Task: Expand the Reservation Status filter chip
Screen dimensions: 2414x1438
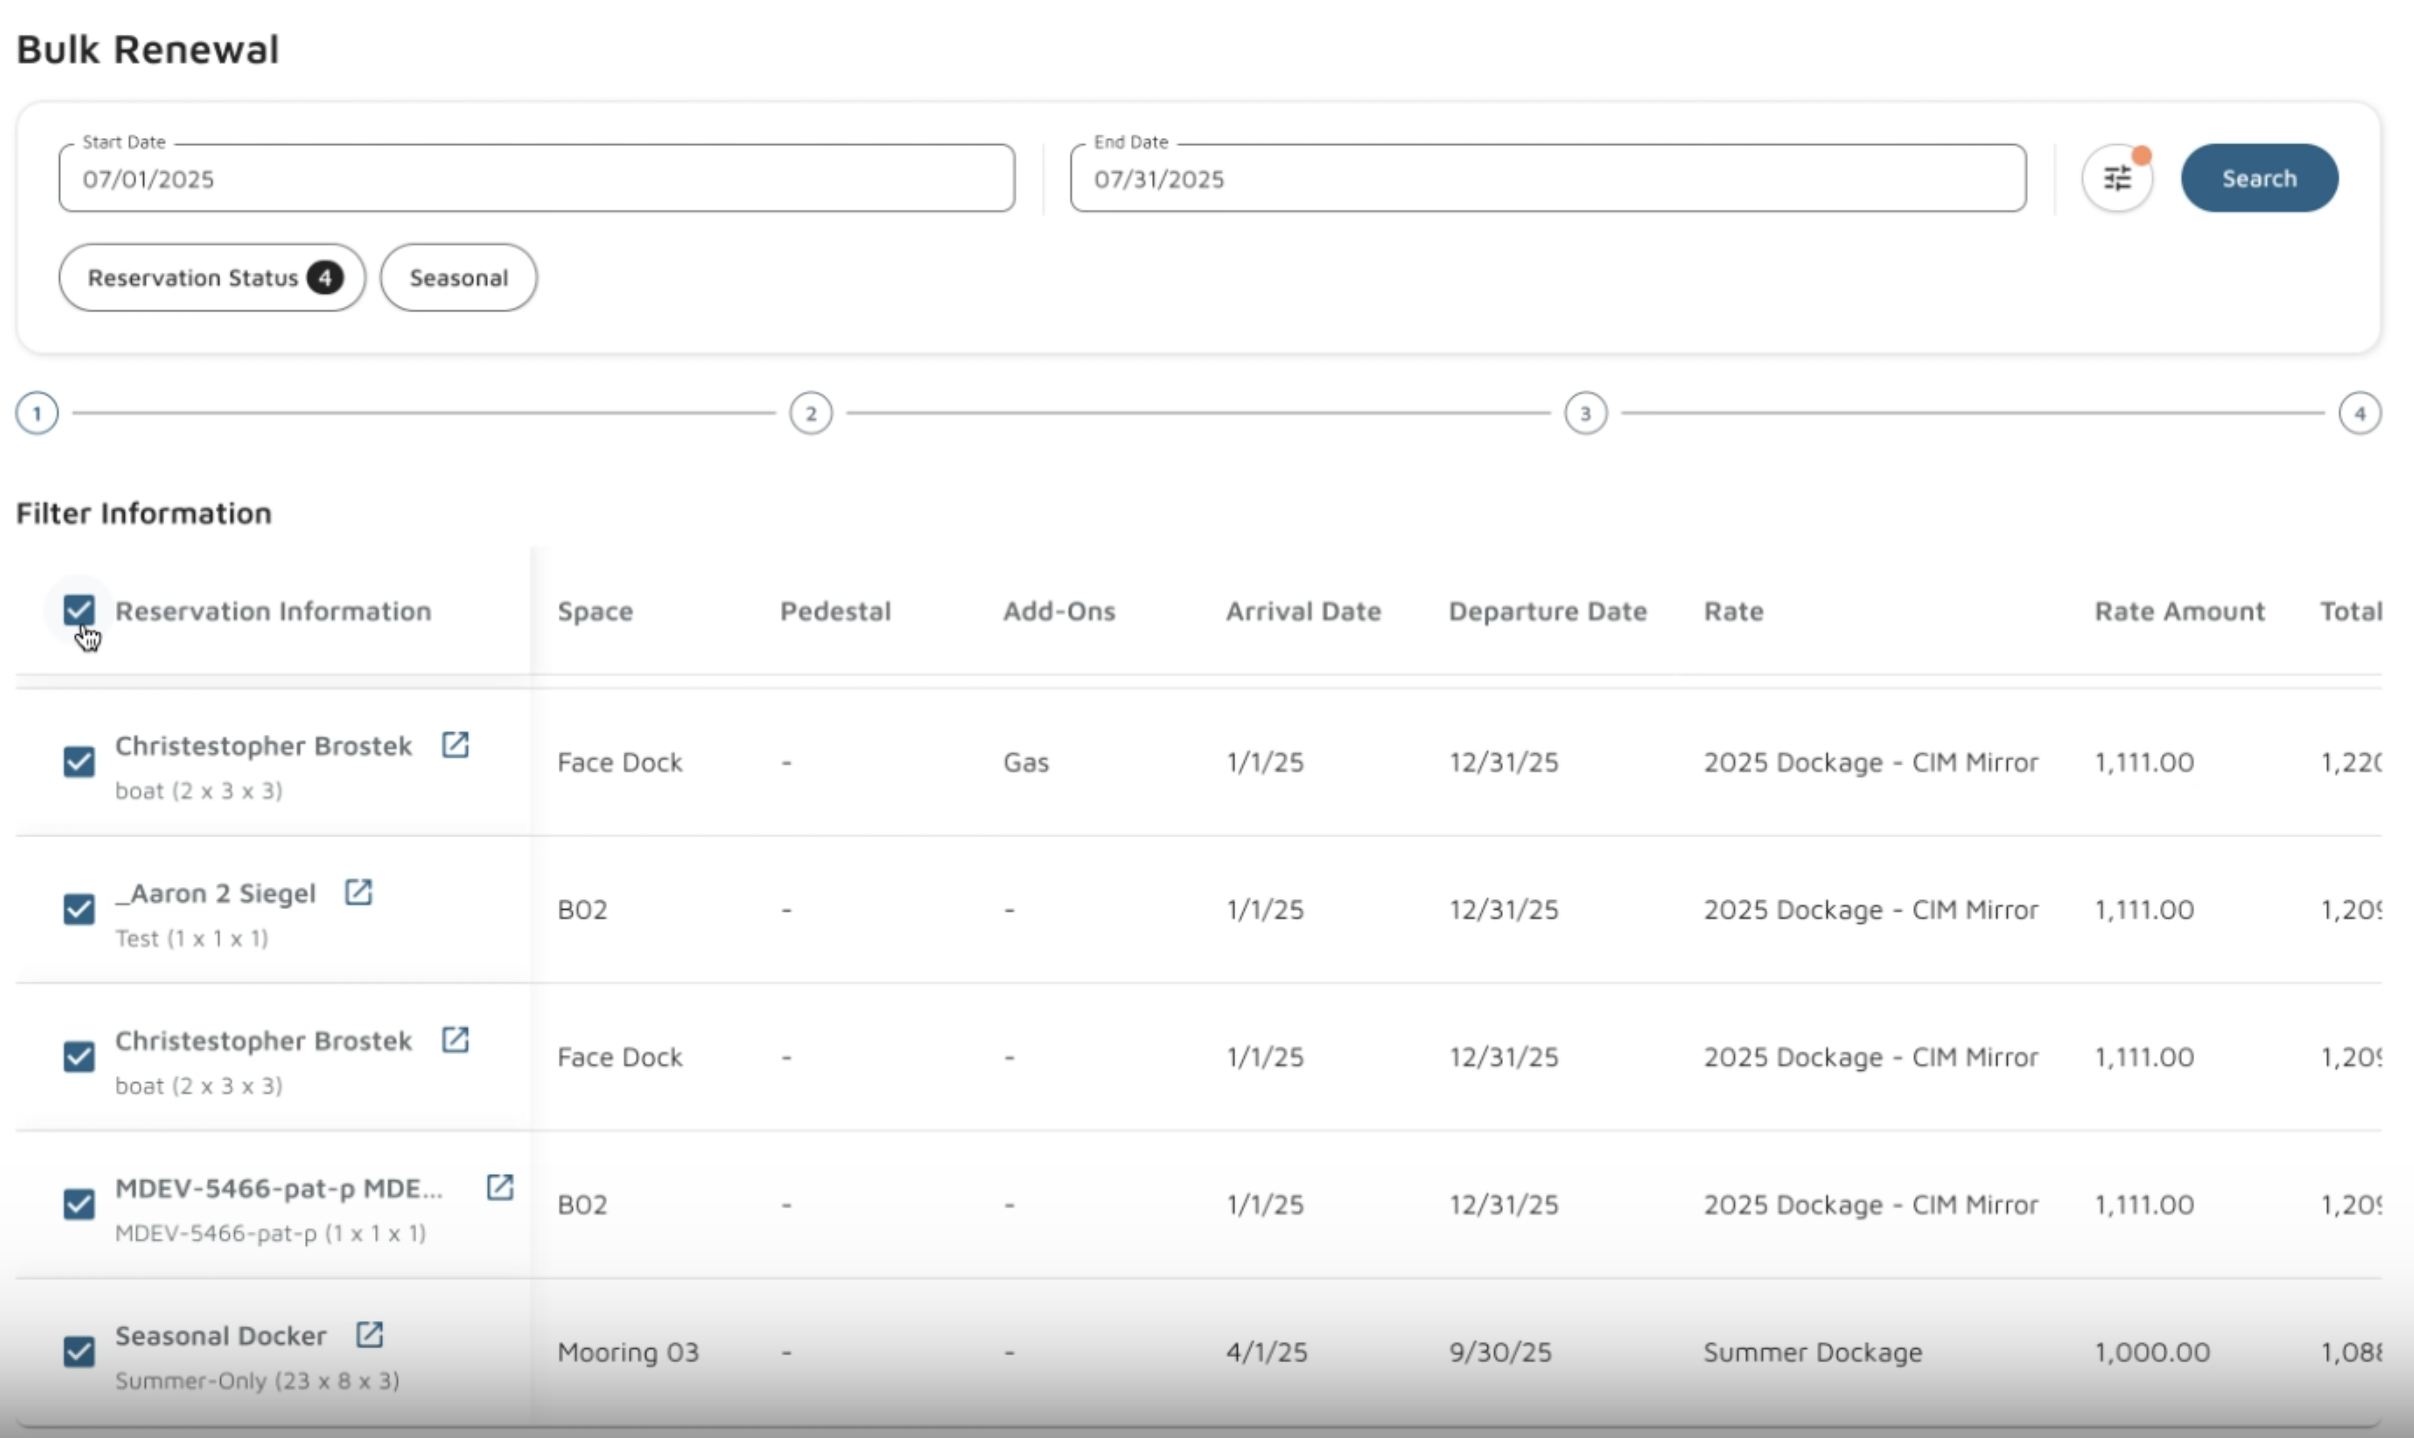Action: coord(212,278)
